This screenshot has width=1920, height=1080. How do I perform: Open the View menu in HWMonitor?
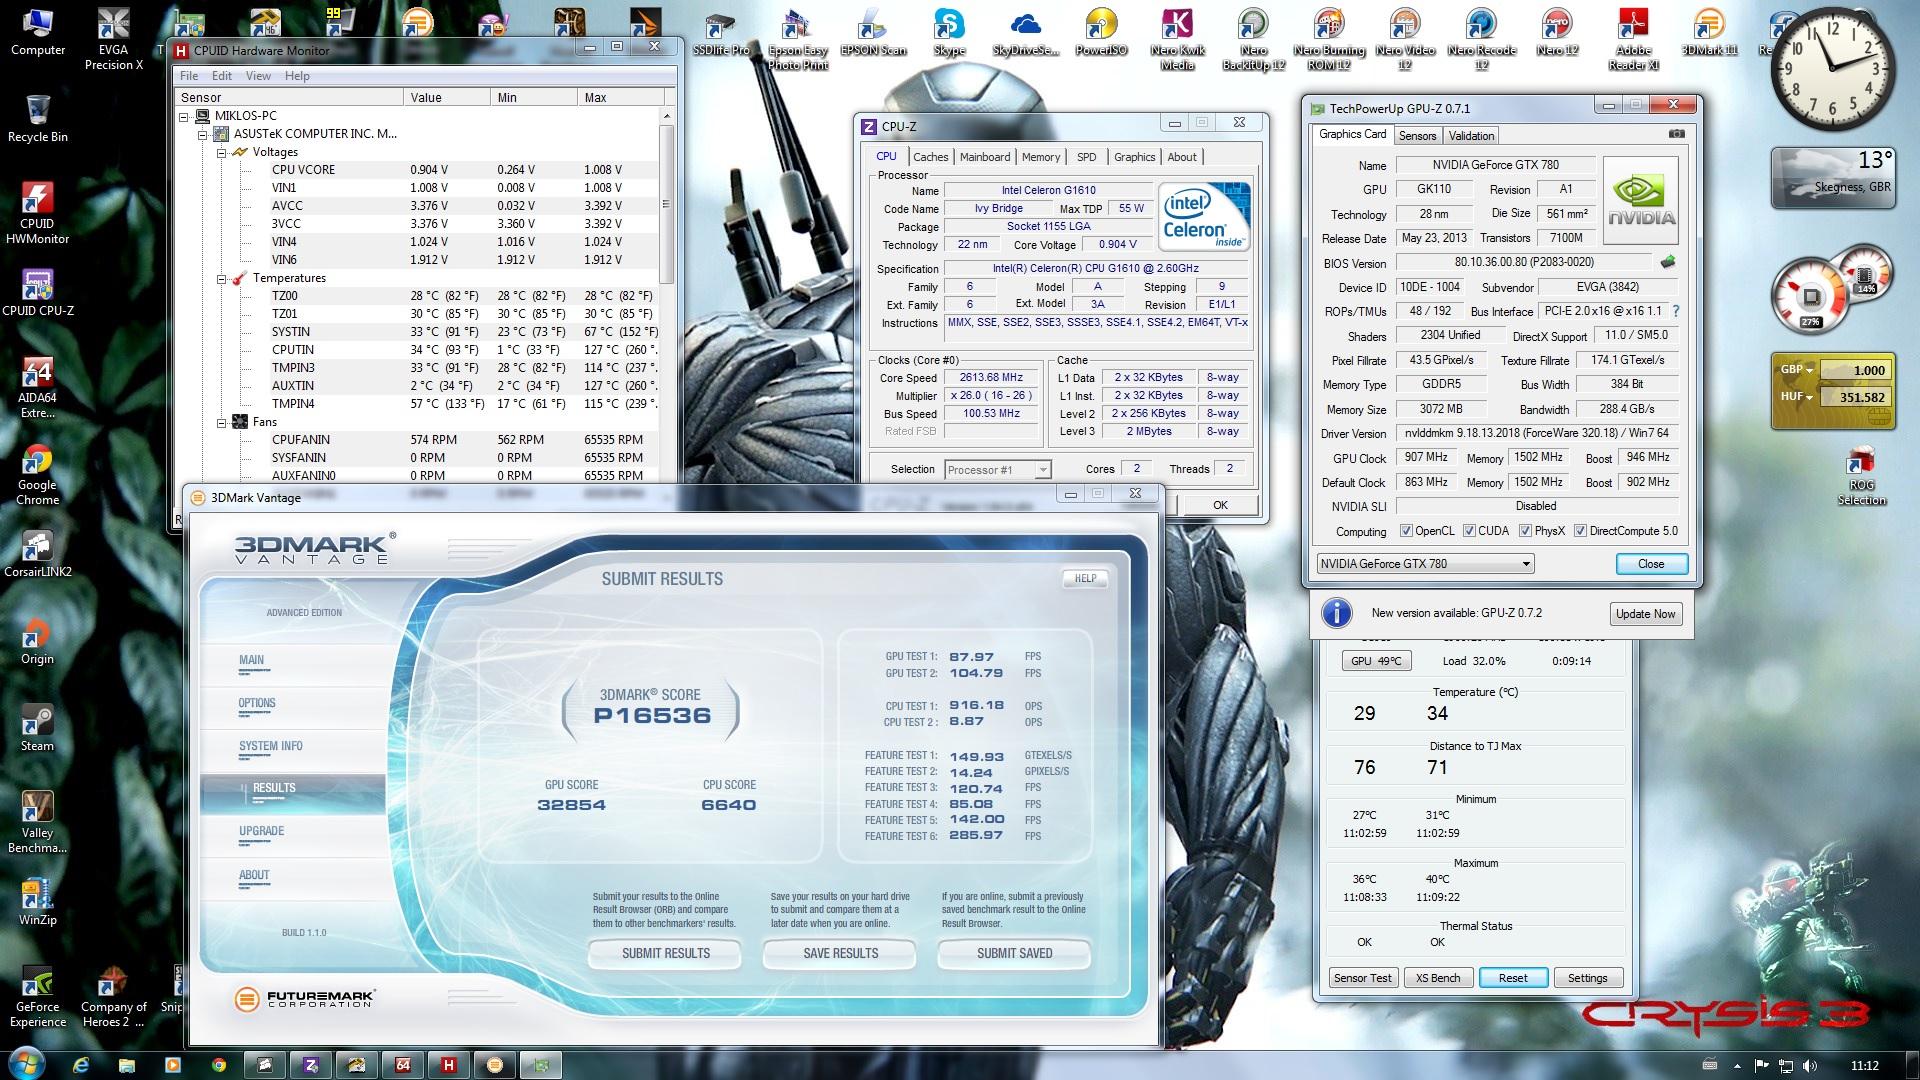pos(258,76)
